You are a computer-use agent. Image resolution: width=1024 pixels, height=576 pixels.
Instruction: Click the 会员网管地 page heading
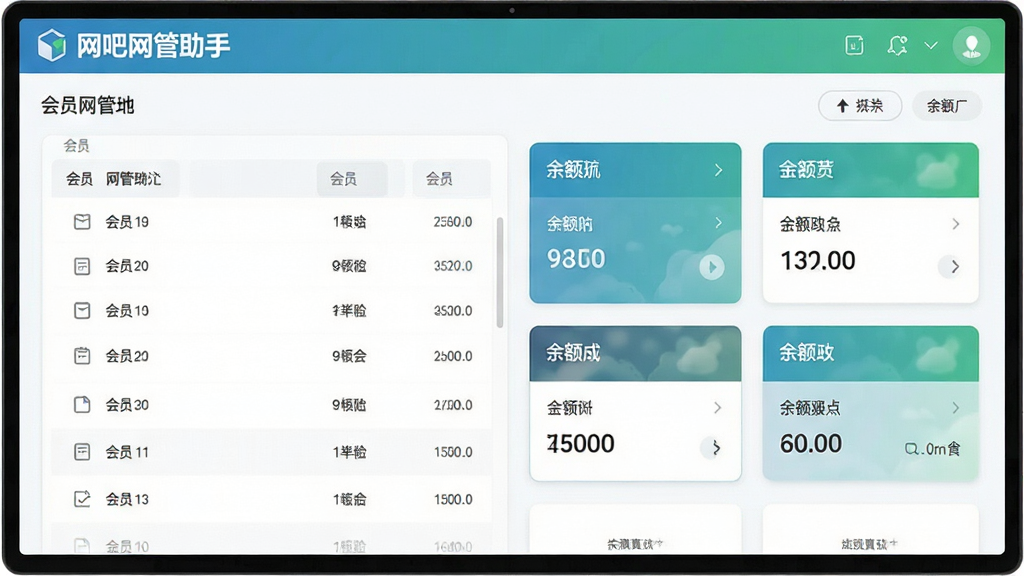[88, 105]
